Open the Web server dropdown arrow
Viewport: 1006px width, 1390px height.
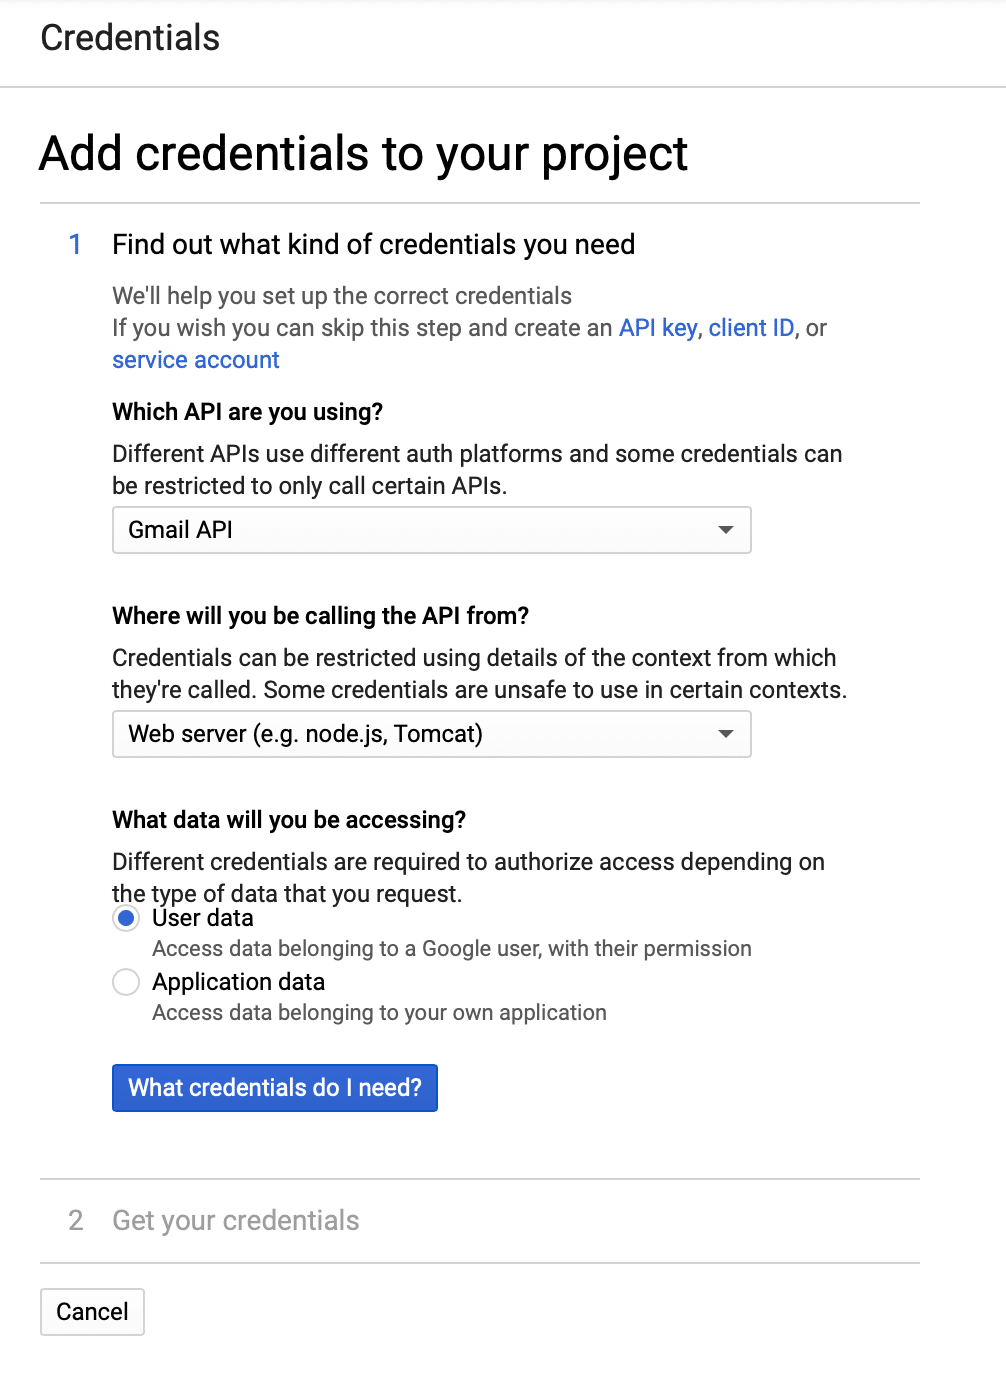click(x=726, y=734)
